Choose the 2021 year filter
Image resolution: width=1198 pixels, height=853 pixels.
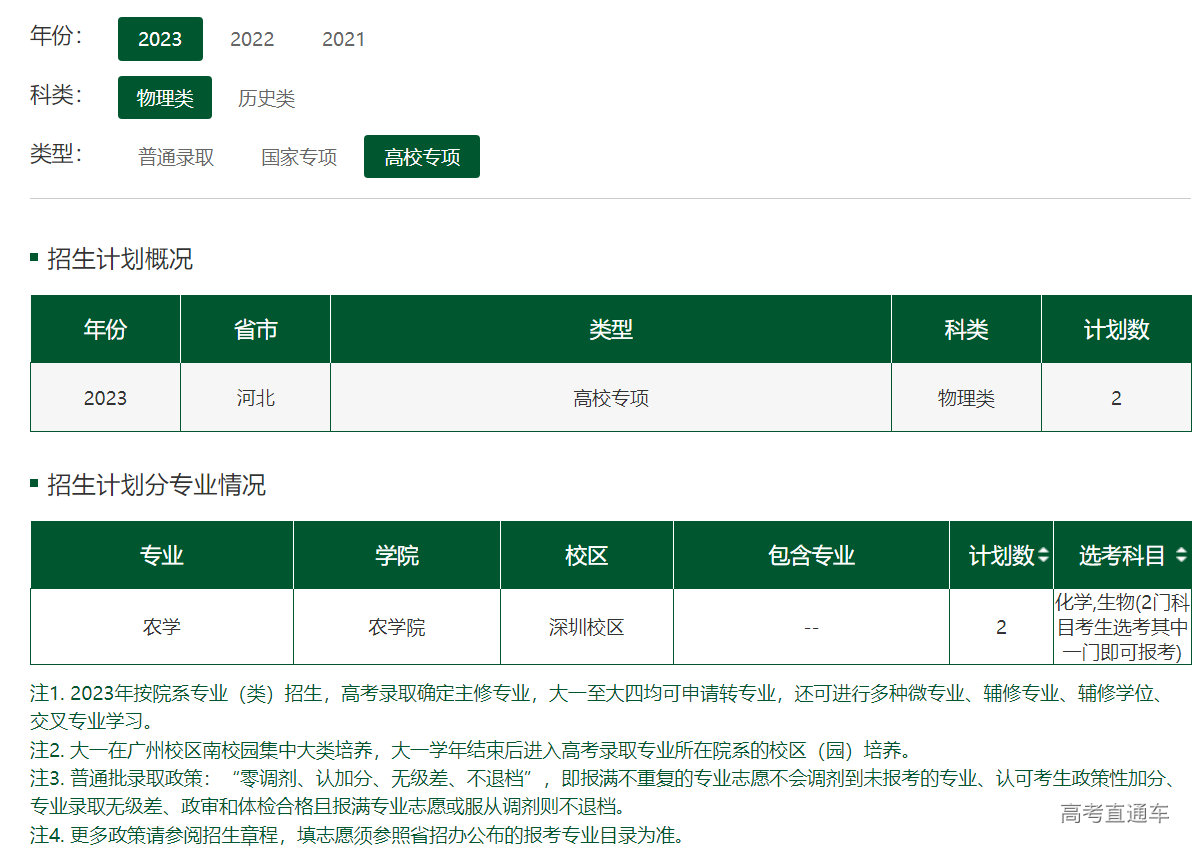point(343,39)
